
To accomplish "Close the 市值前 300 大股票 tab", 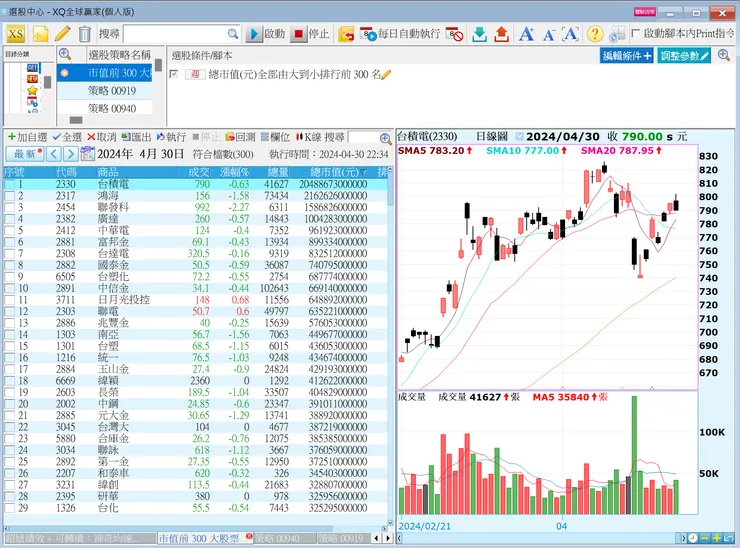I will pyautogui.click(x=248, y=537).
